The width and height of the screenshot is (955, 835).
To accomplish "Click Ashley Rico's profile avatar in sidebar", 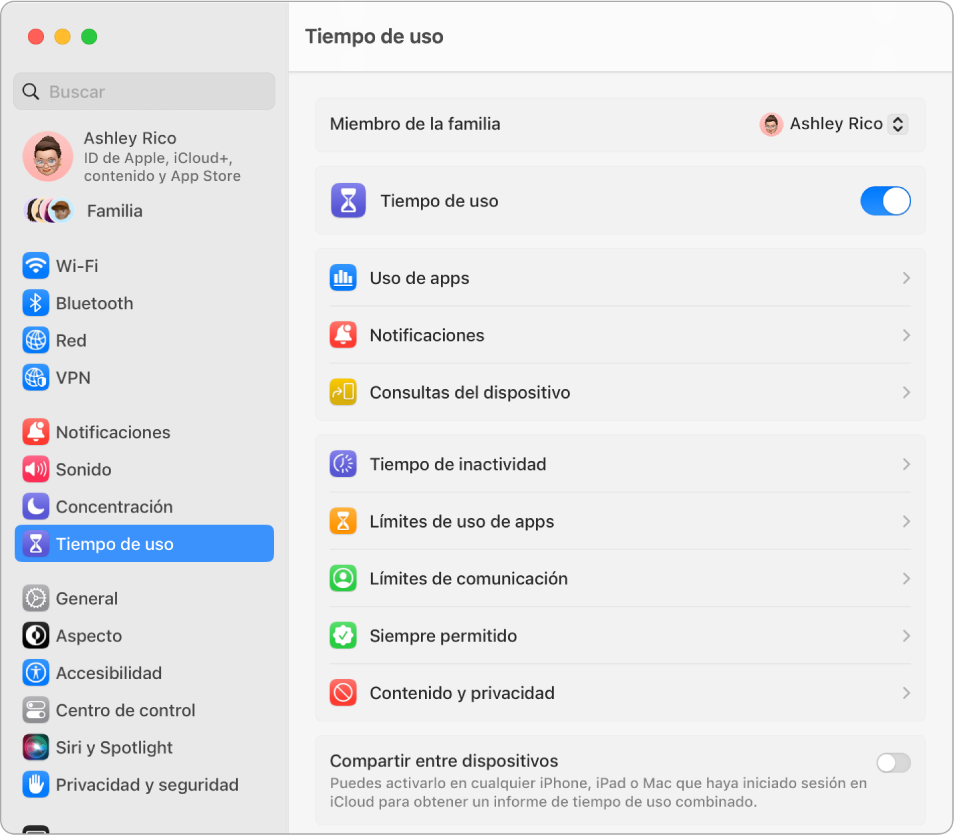I will click(x=47, y=156).
